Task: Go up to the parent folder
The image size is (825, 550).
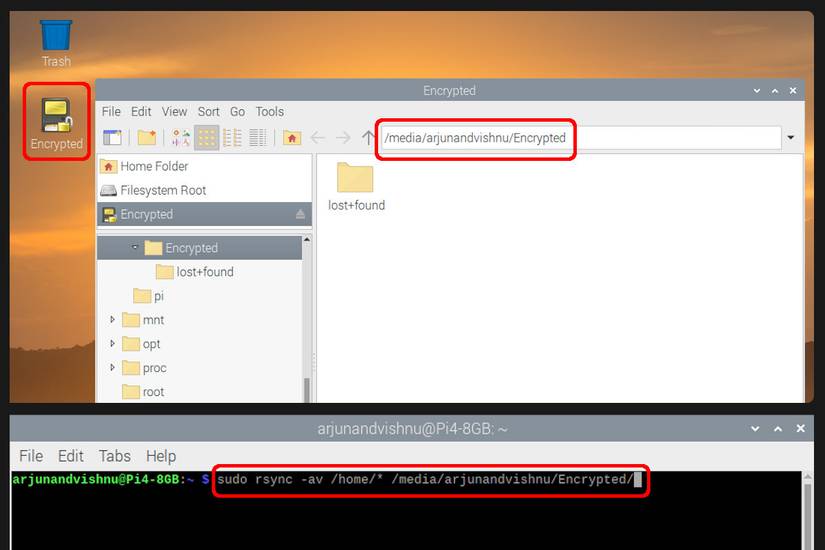Action: point(368,138)
